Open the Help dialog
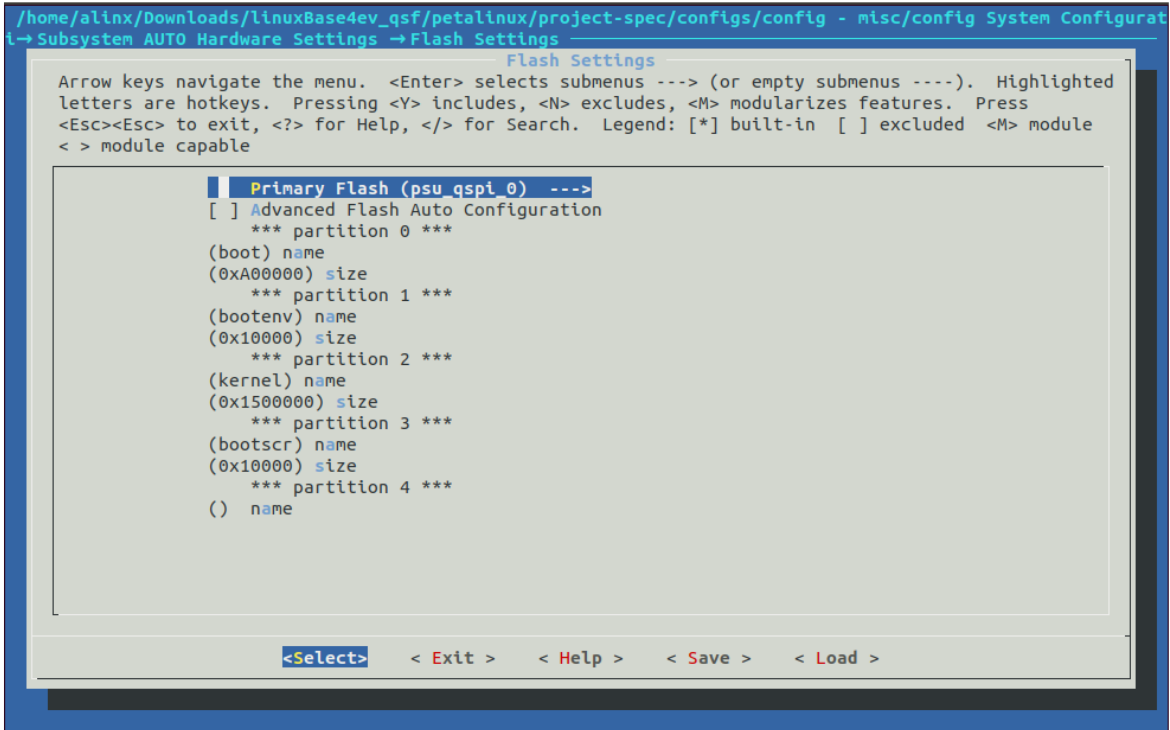 click(x=584, y=657)
